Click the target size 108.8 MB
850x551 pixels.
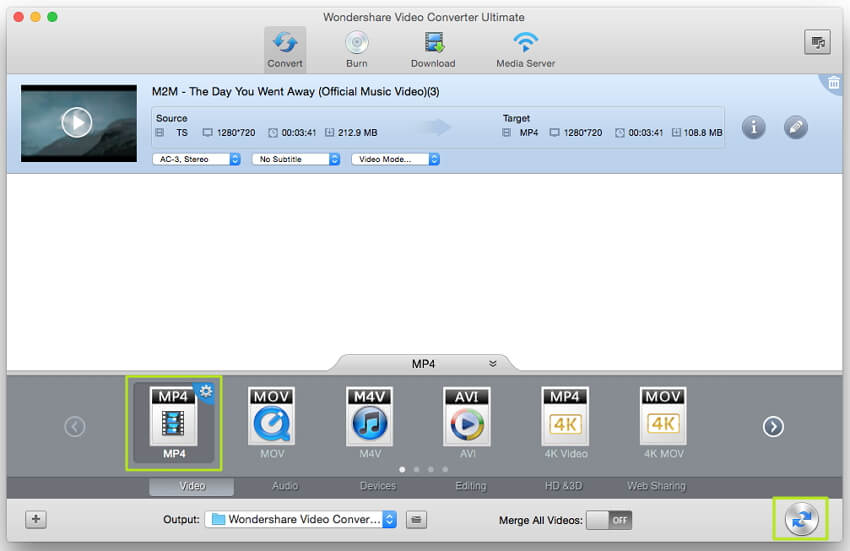(x=703, y=132)
